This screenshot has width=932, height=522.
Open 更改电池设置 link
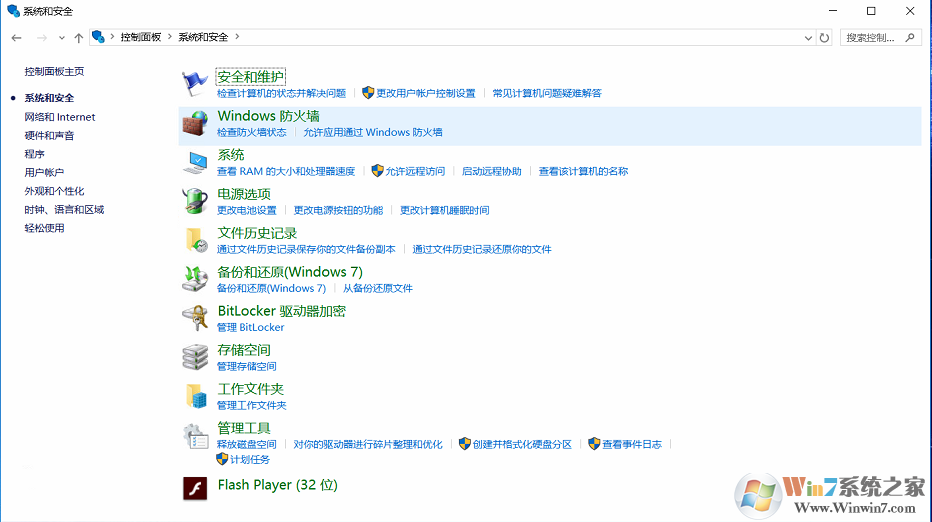tap(247, 210)
